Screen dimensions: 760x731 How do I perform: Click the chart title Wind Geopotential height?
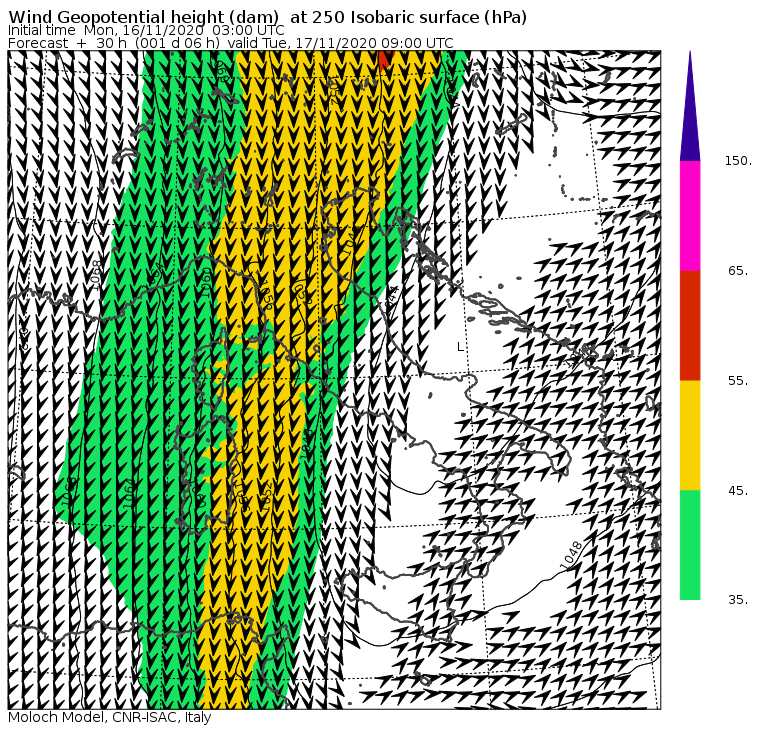point(267,17)
